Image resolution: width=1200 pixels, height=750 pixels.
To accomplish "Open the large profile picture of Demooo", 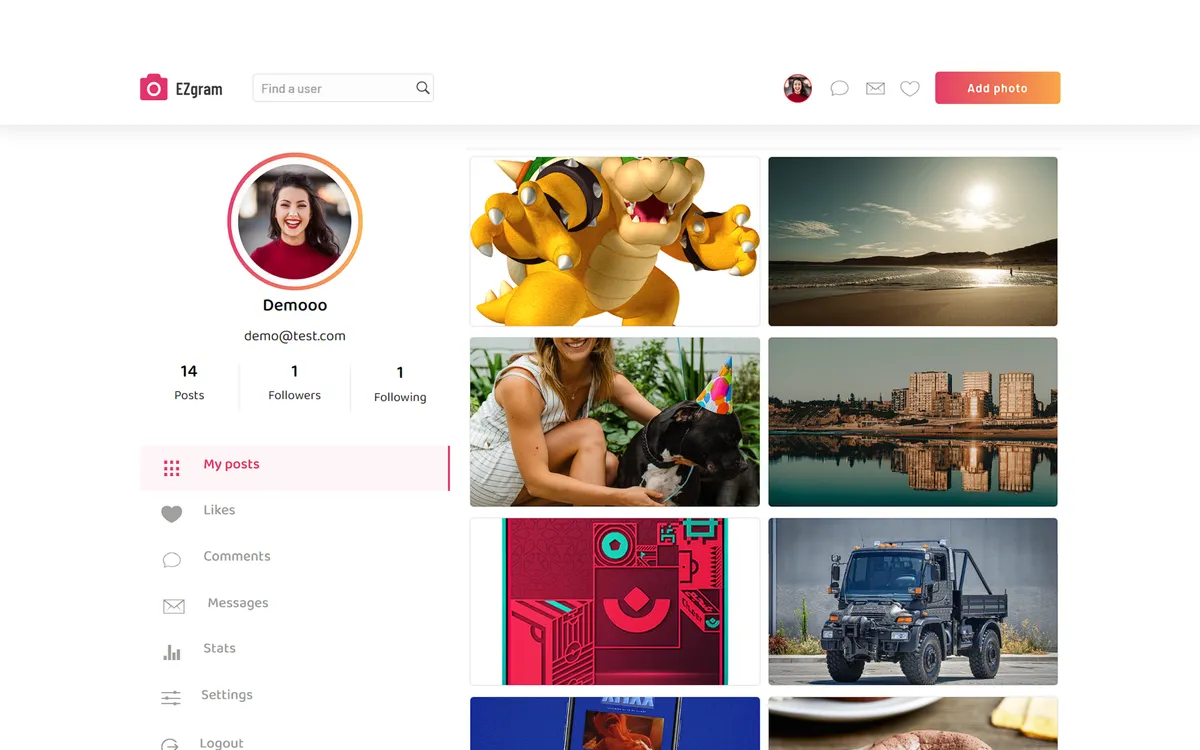I will click(x=295, y=221).
